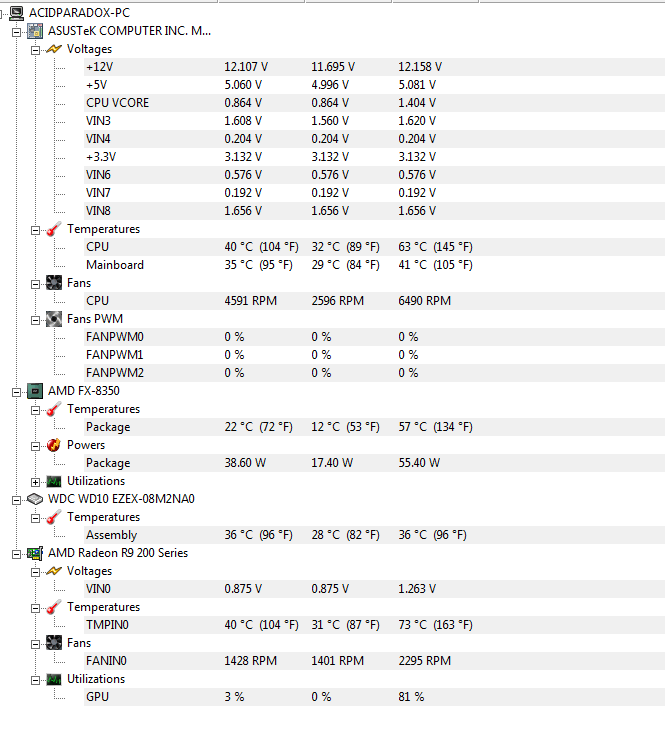Screen dimensions: 665x735
Task: Click the ACIDPARADOX-PC computer icon
Action: [x=16, y=13]
